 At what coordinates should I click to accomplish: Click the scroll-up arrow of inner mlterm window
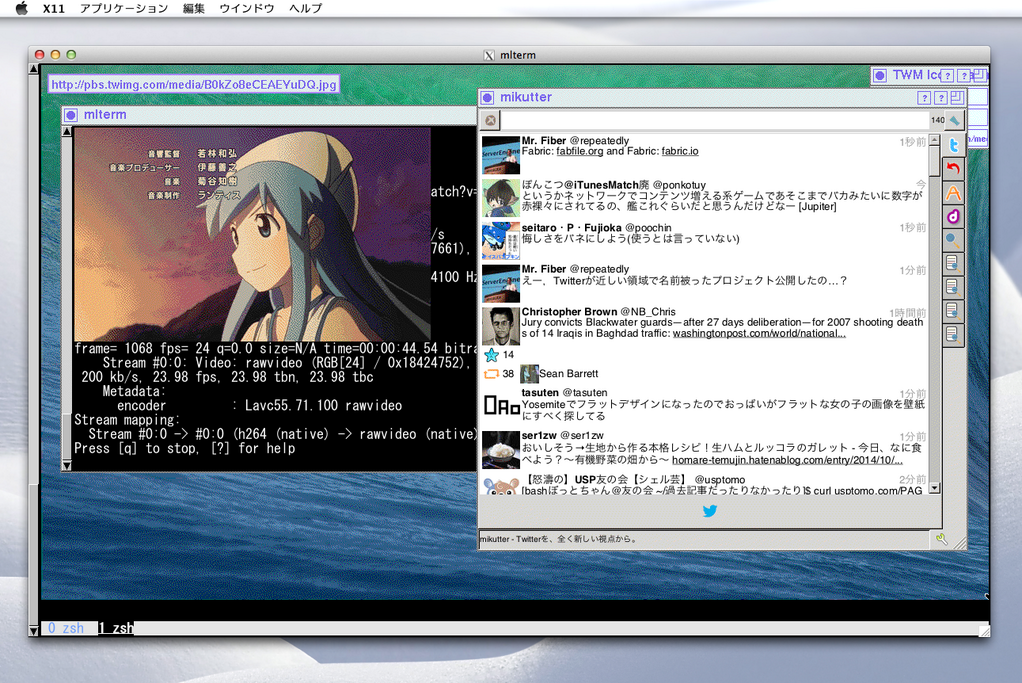66,131
